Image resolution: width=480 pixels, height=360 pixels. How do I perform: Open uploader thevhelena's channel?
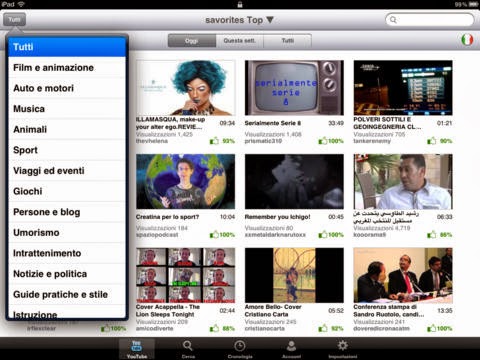tap(152, 141)
